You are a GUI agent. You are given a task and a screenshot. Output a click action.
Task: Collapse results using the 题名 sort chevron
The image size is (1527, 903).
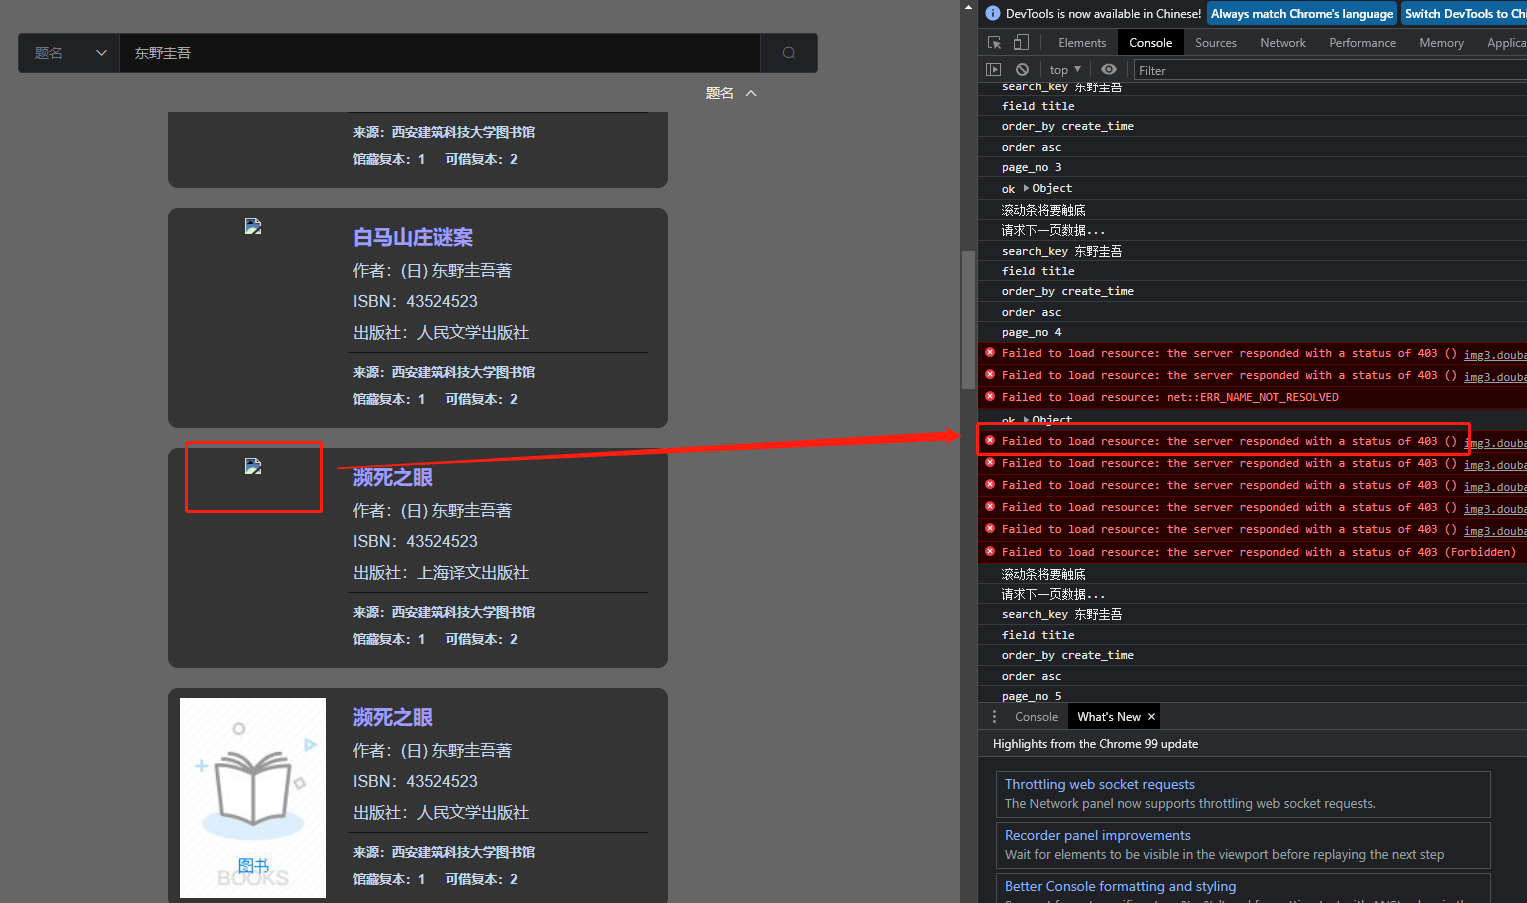751,92
